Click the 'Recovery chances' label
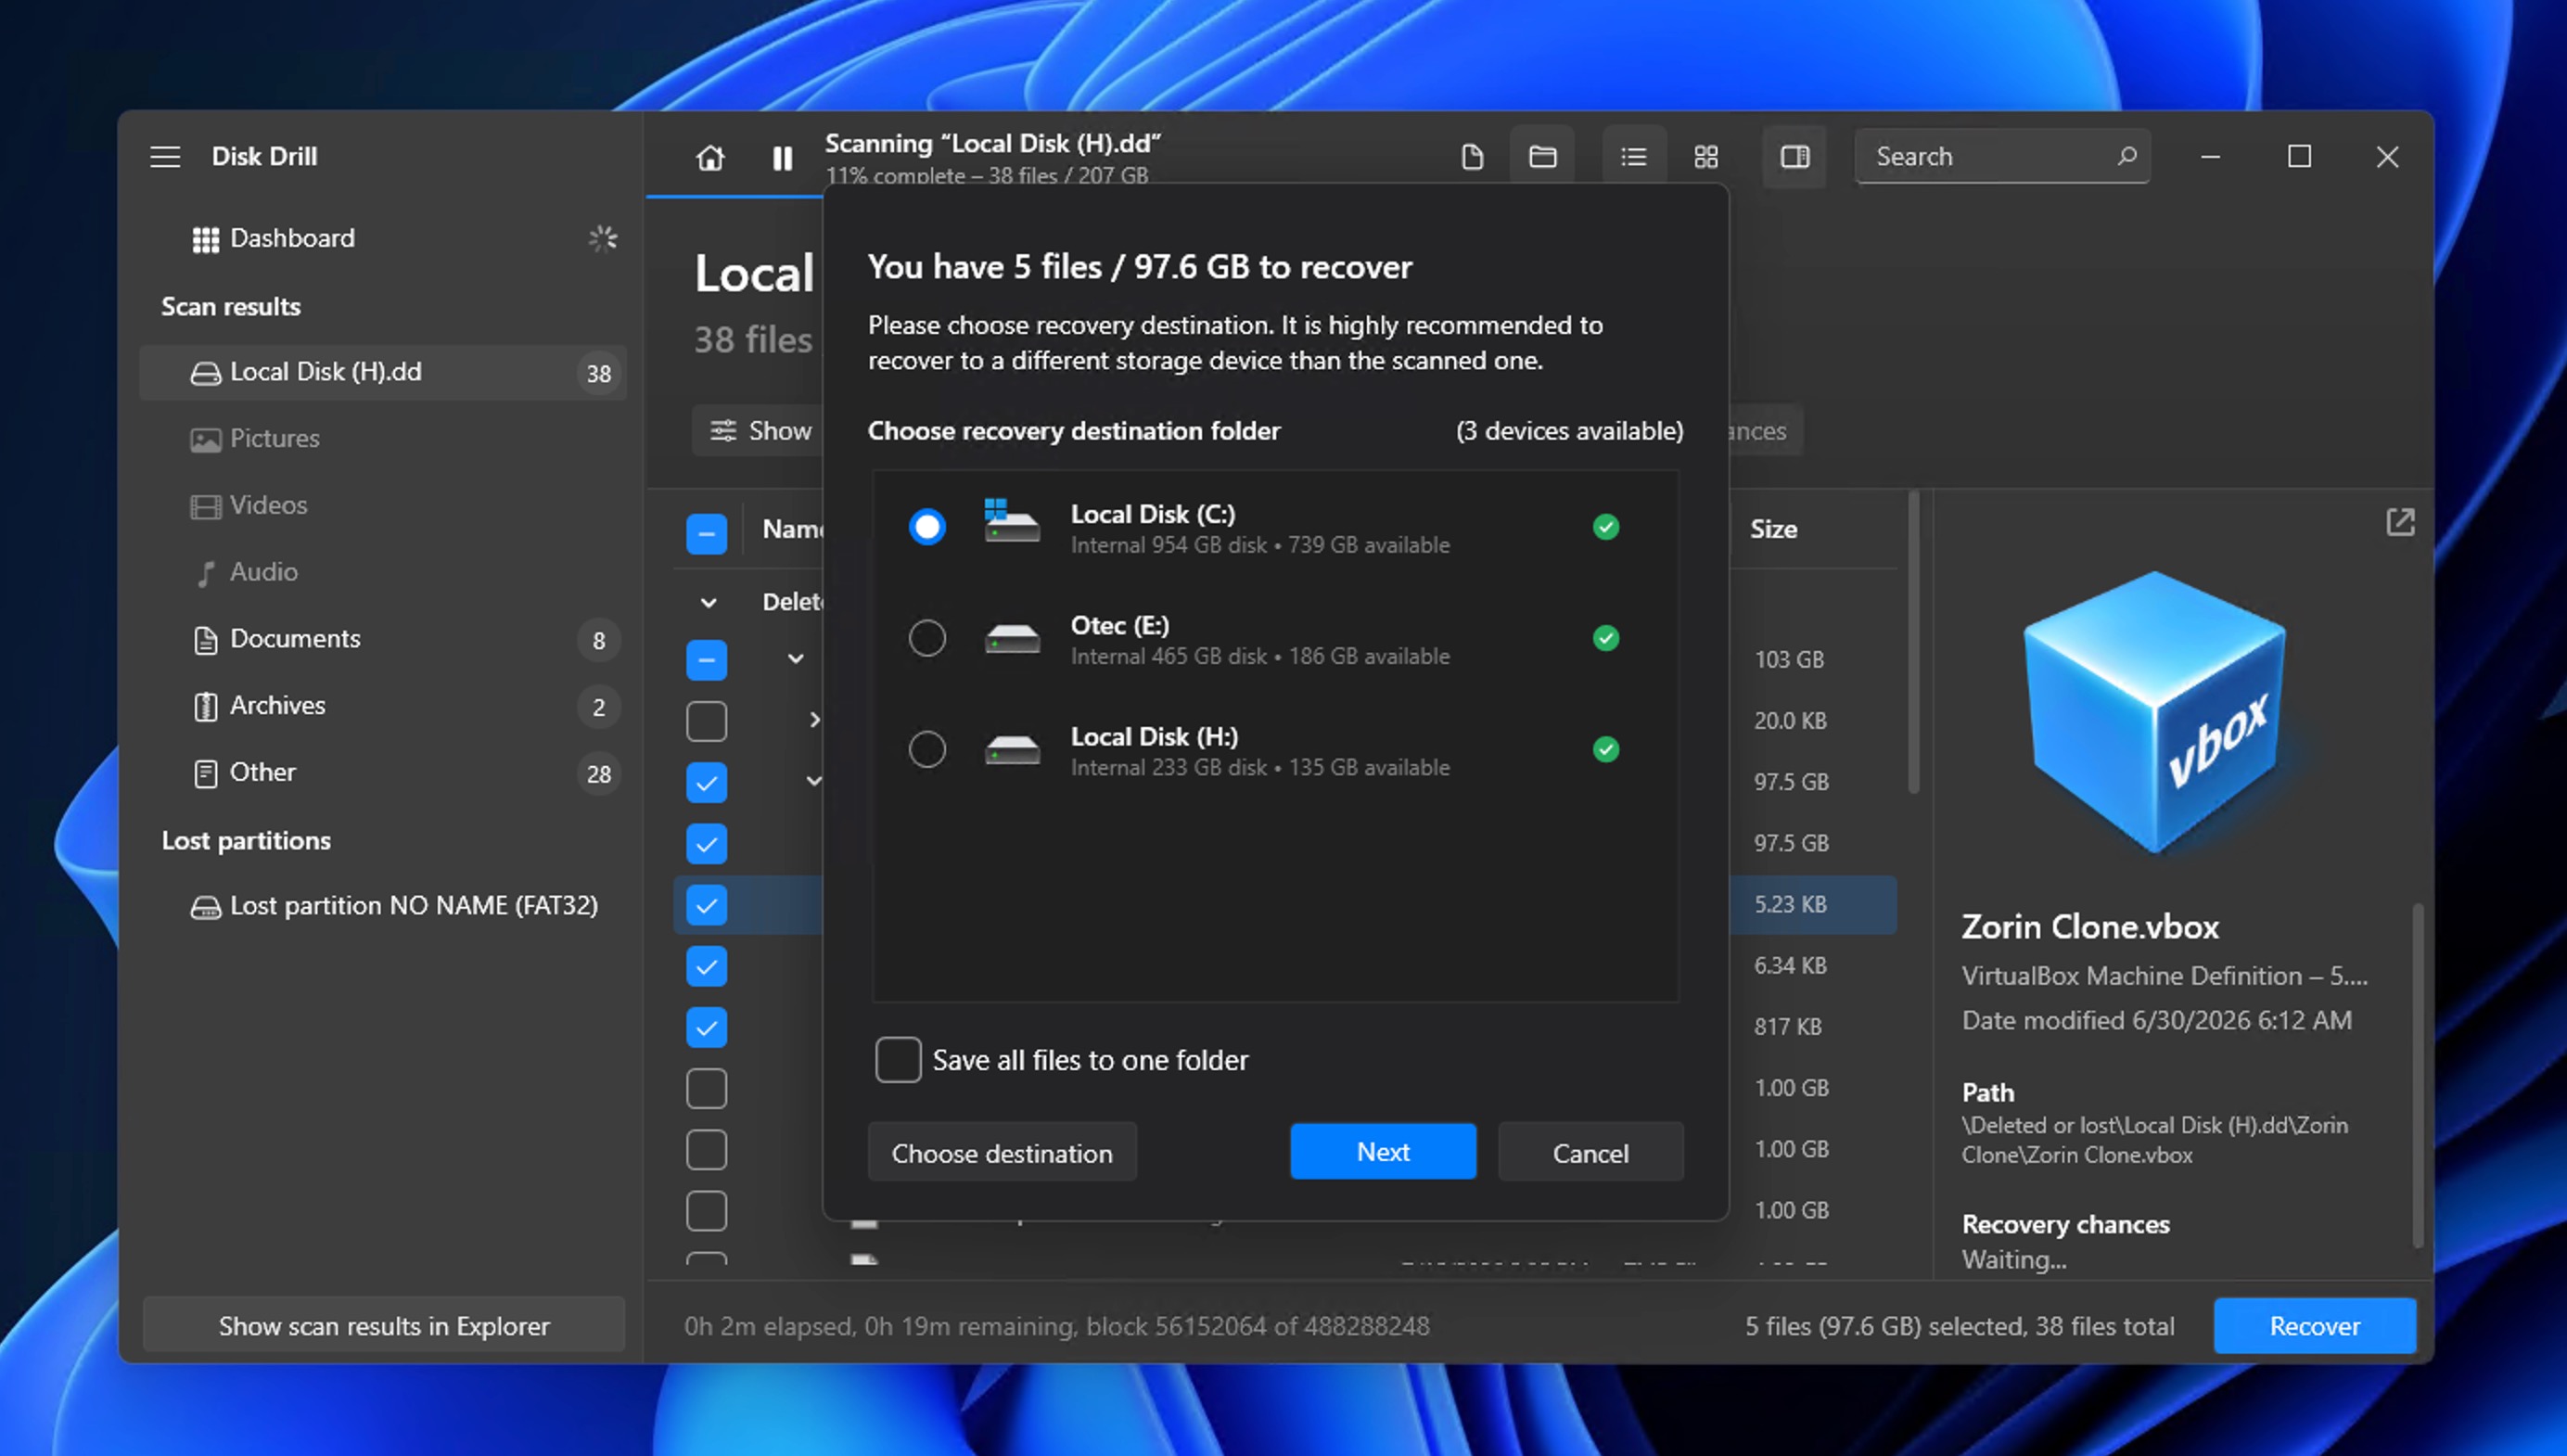 (x=2065, y=1225)
